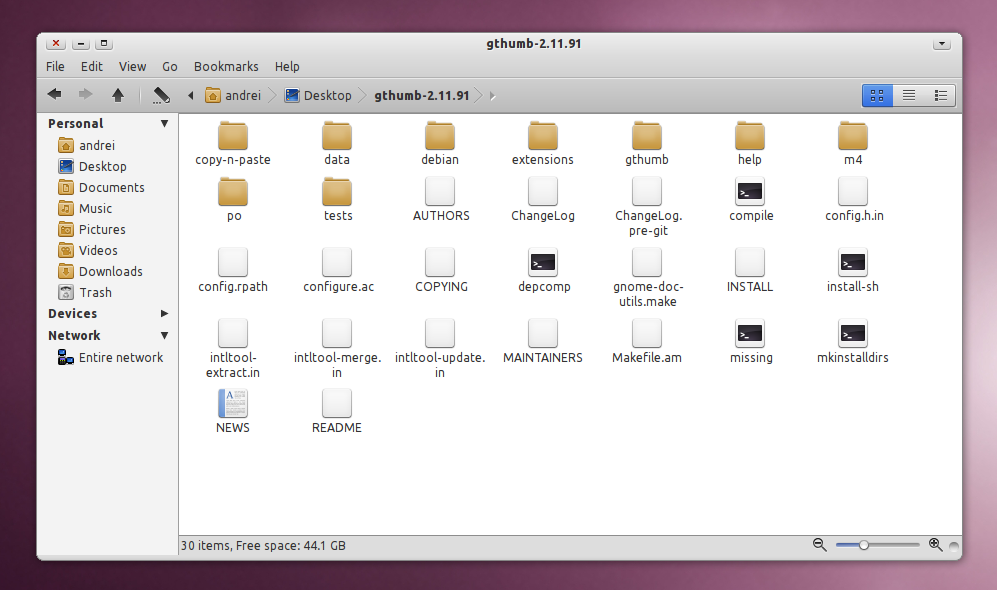Screen dimensions: 997x590
Task: Select the m4 folder icon
Action: (853, 135)
